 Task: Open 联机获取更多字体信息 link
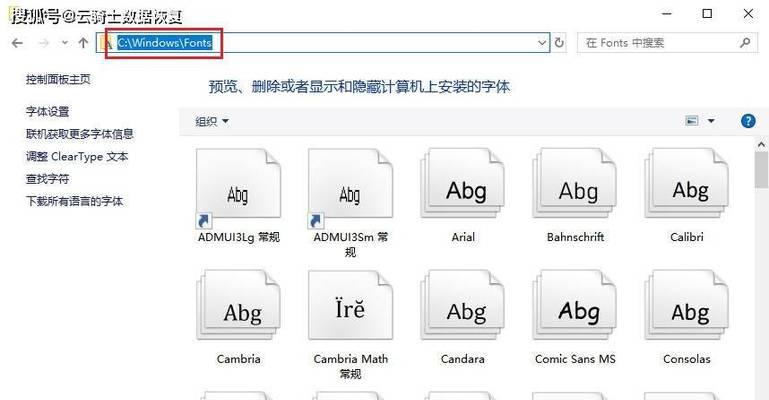tap(80, 134)
